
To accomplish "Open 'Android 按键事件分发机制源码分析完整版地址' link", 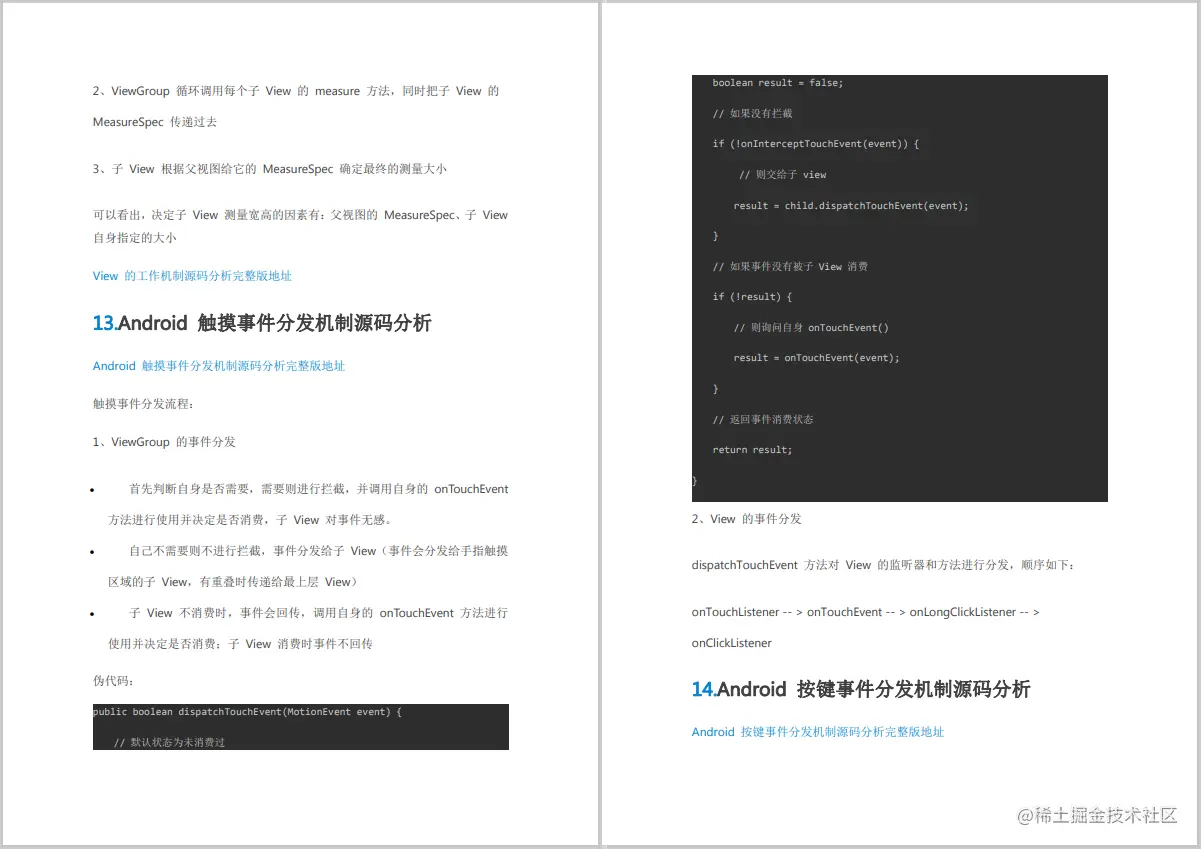I will (818, 732).
